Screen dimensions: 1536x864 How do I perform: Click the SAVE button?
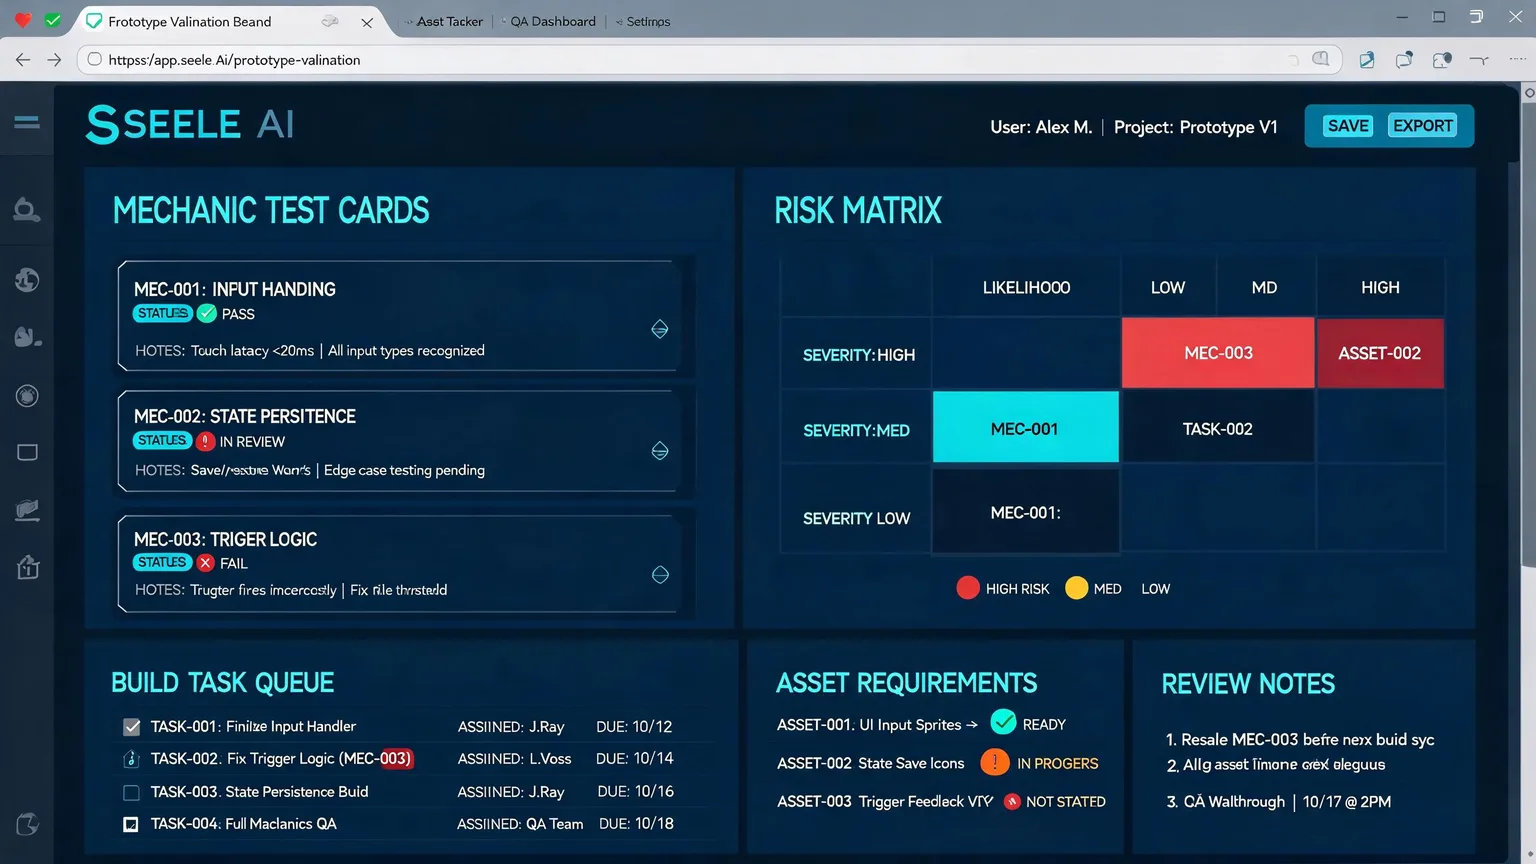pos(1348,126)
